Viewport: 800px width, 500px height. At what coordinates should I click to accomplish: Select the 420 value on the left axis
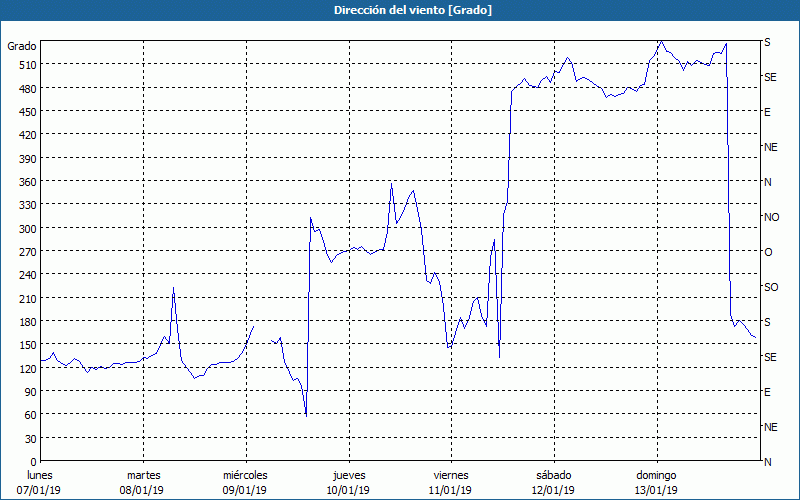[29, 135]
